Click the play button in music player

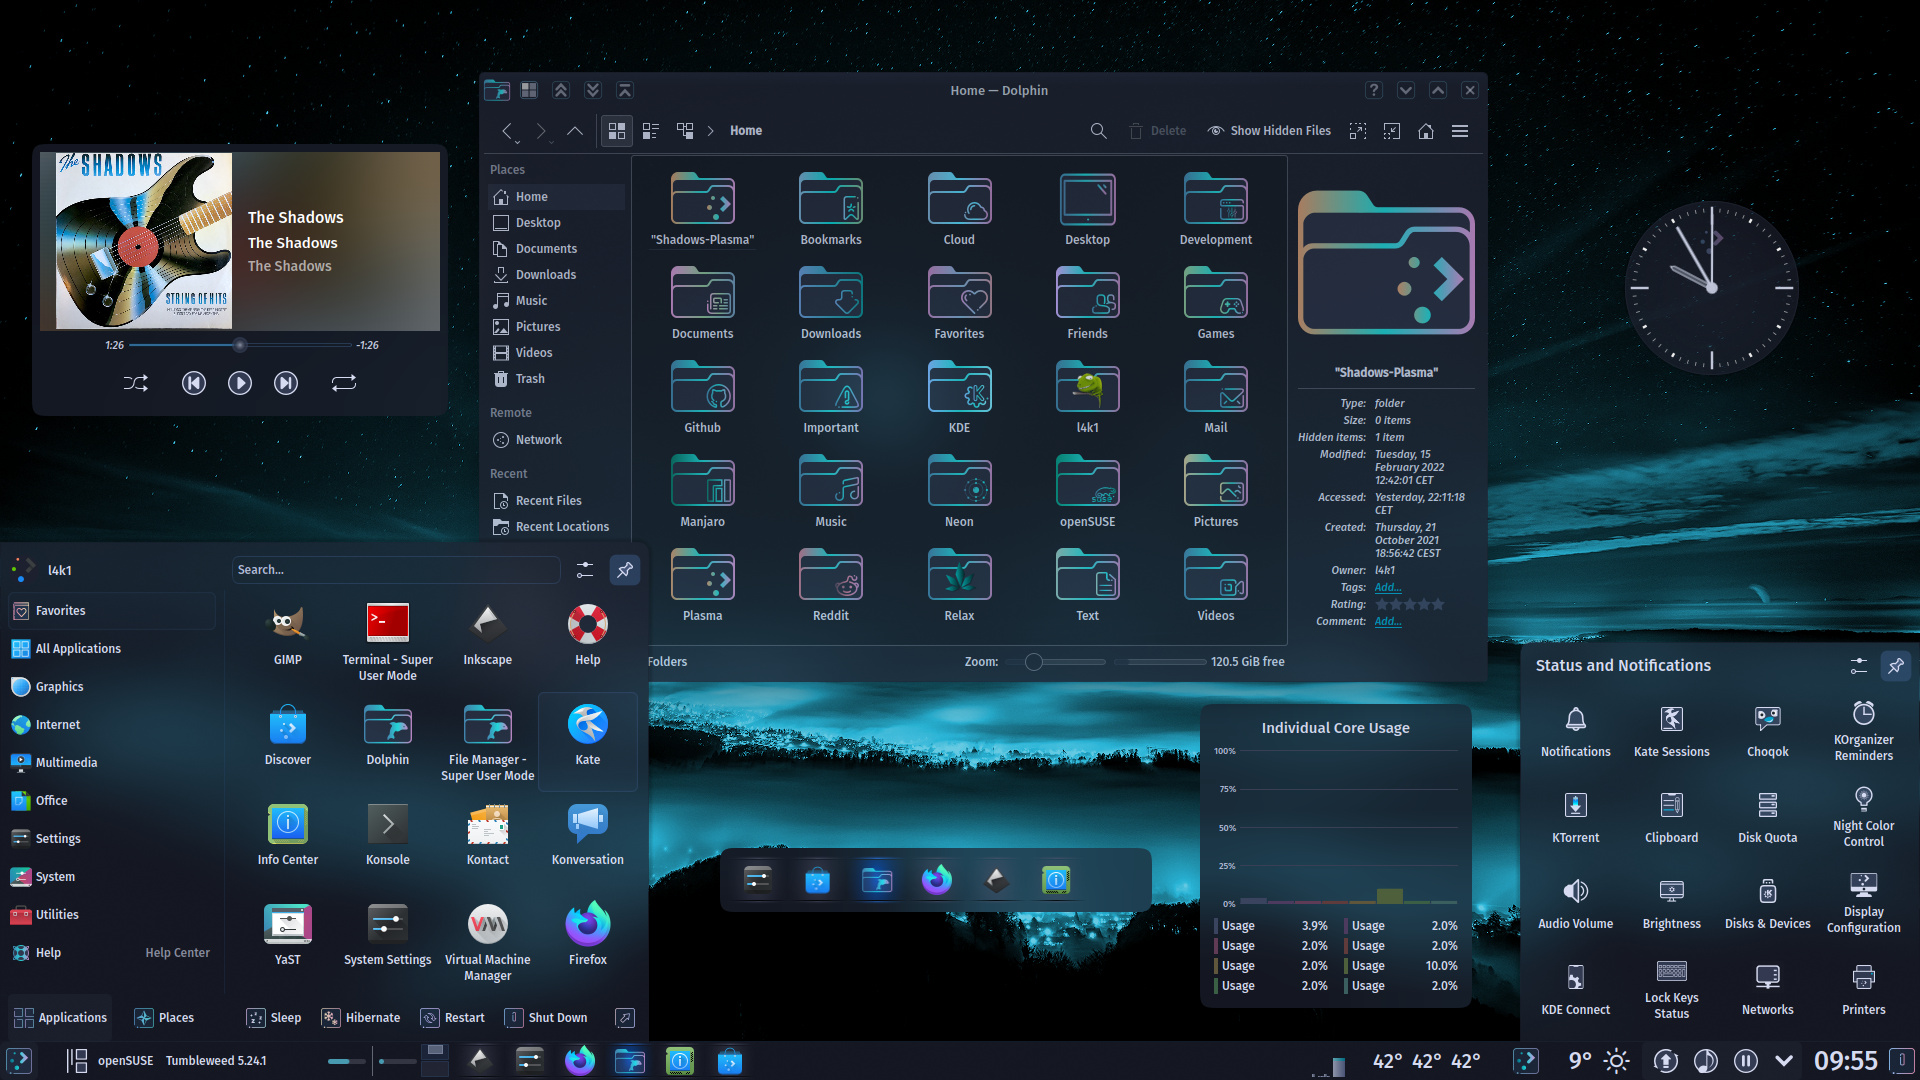240,383
